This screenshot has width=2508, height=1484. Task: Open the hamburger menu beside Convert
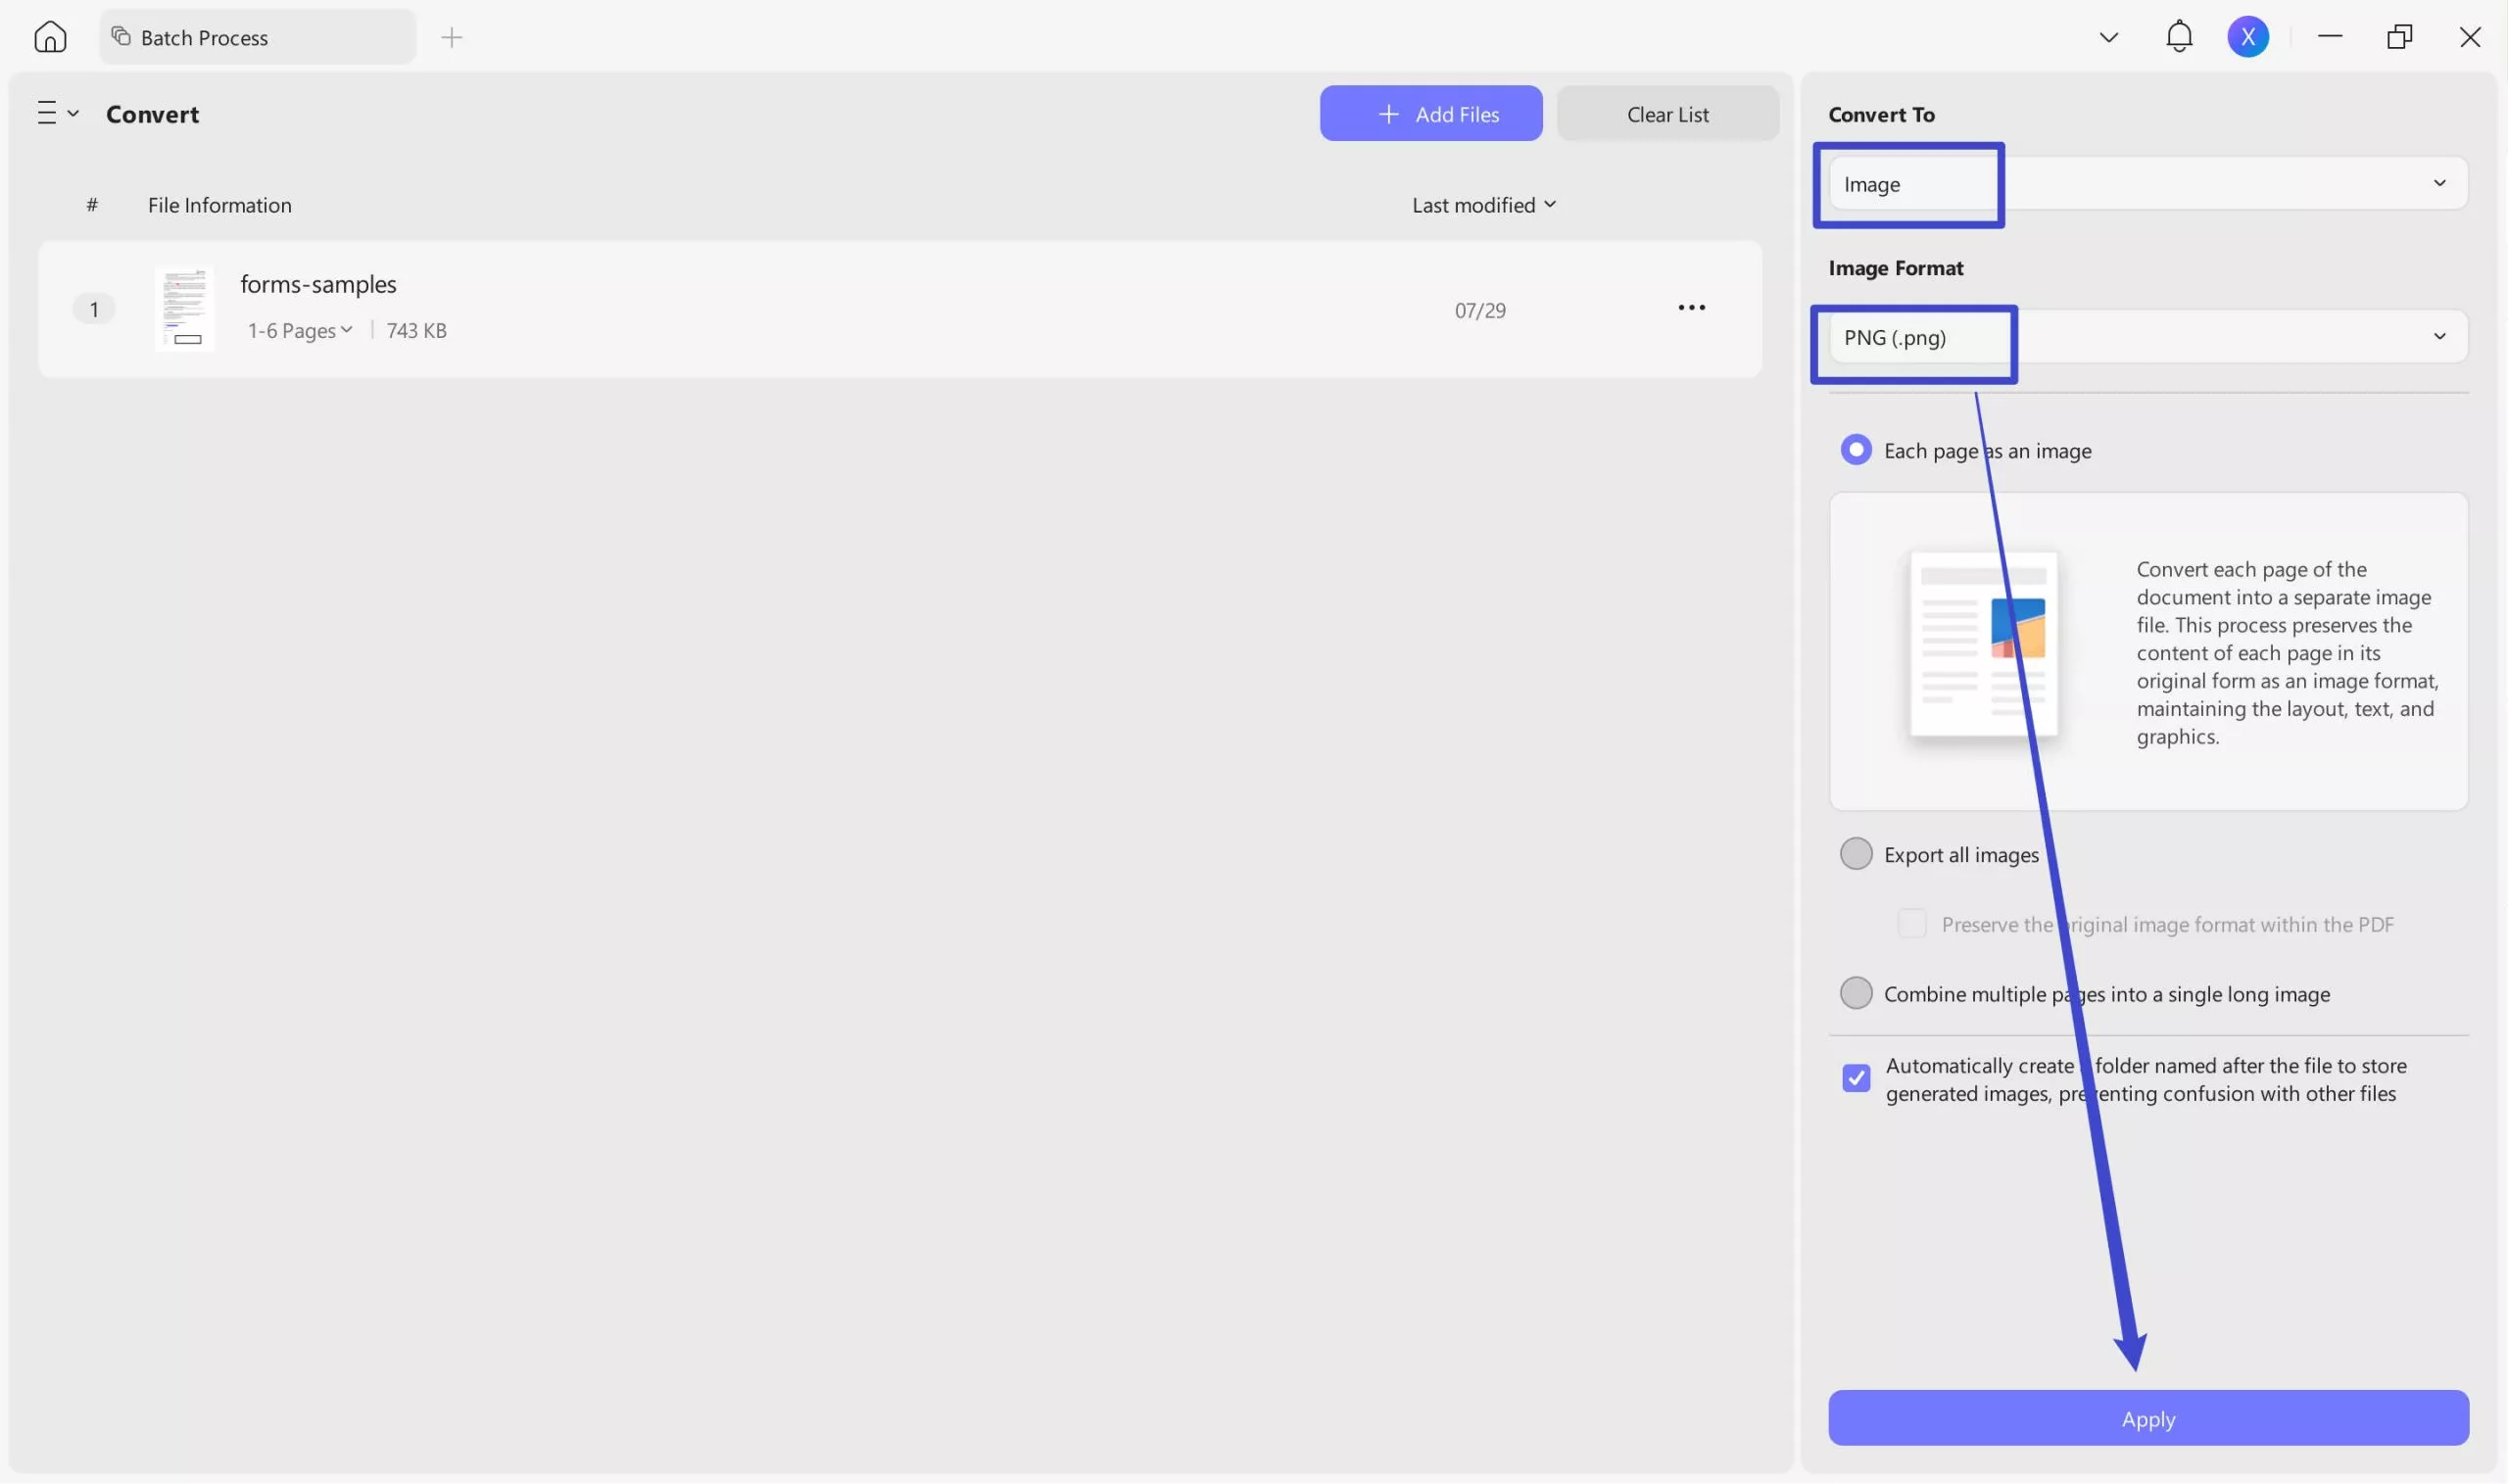(x=57, y=113)
